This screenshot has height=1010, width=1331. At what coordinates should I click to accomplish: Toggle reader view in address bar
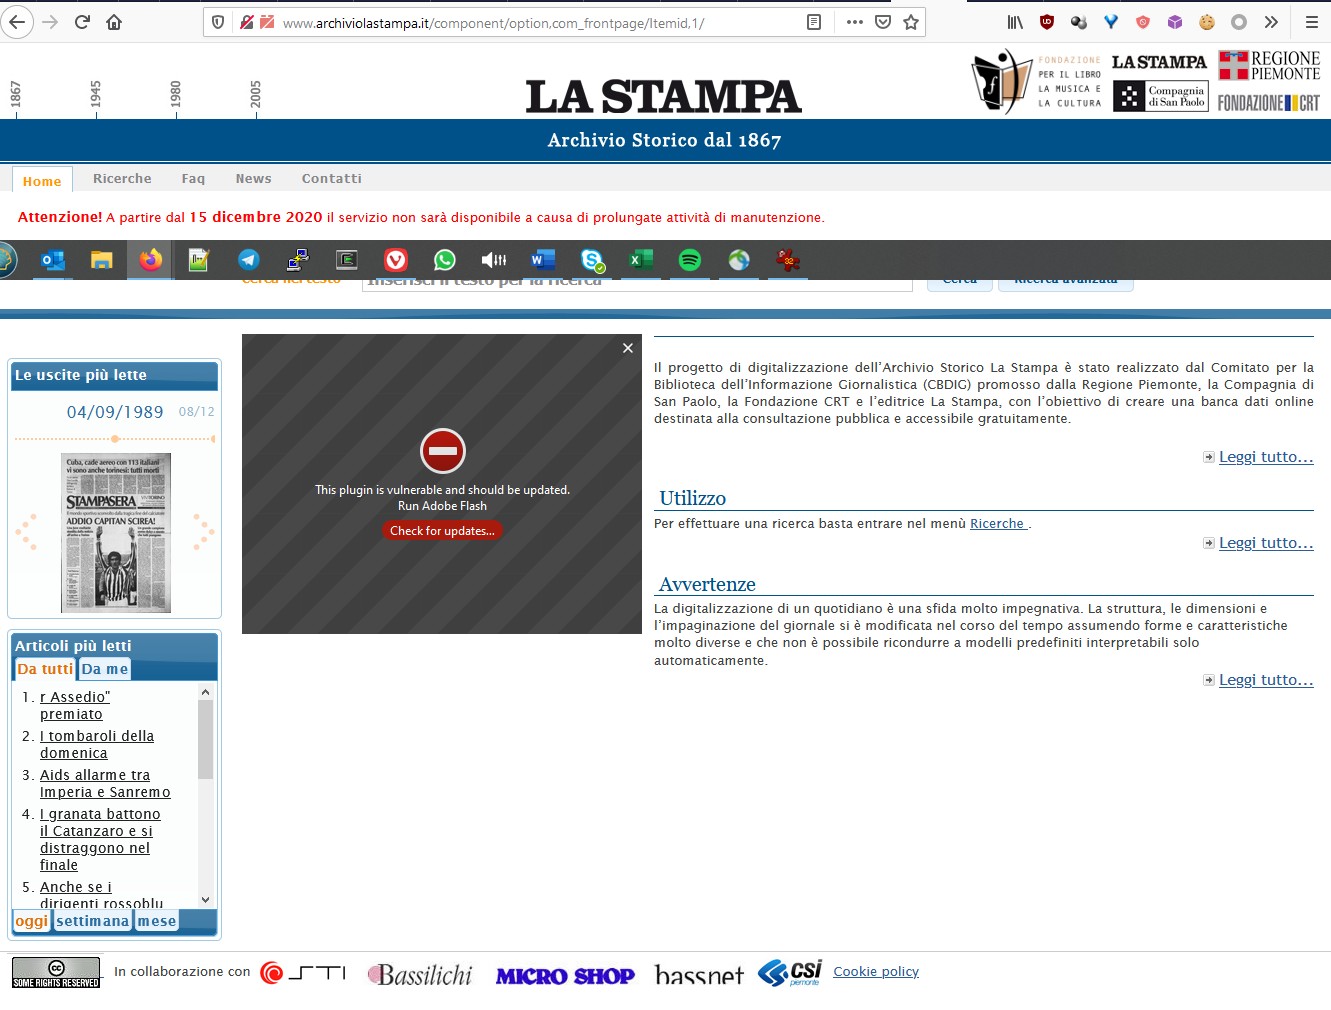[x=814, y=22]
